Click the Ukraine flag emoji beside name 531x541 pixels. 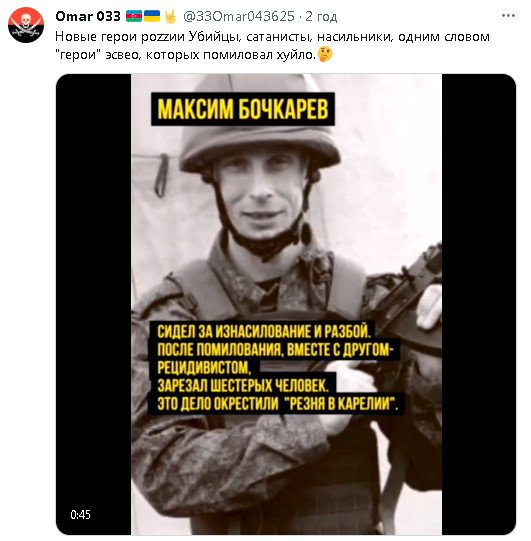151,16
